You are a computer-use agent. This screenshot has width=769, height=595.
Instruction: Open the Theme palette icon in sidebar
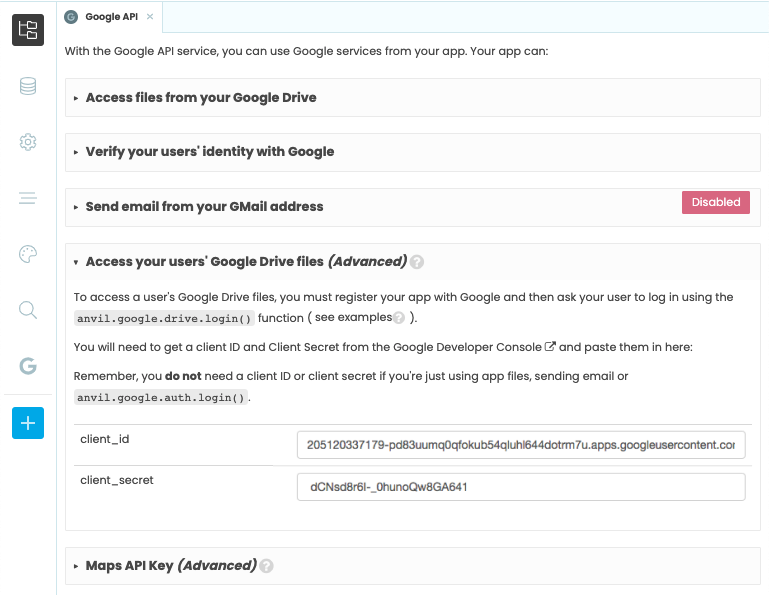[x=28, y=254]
